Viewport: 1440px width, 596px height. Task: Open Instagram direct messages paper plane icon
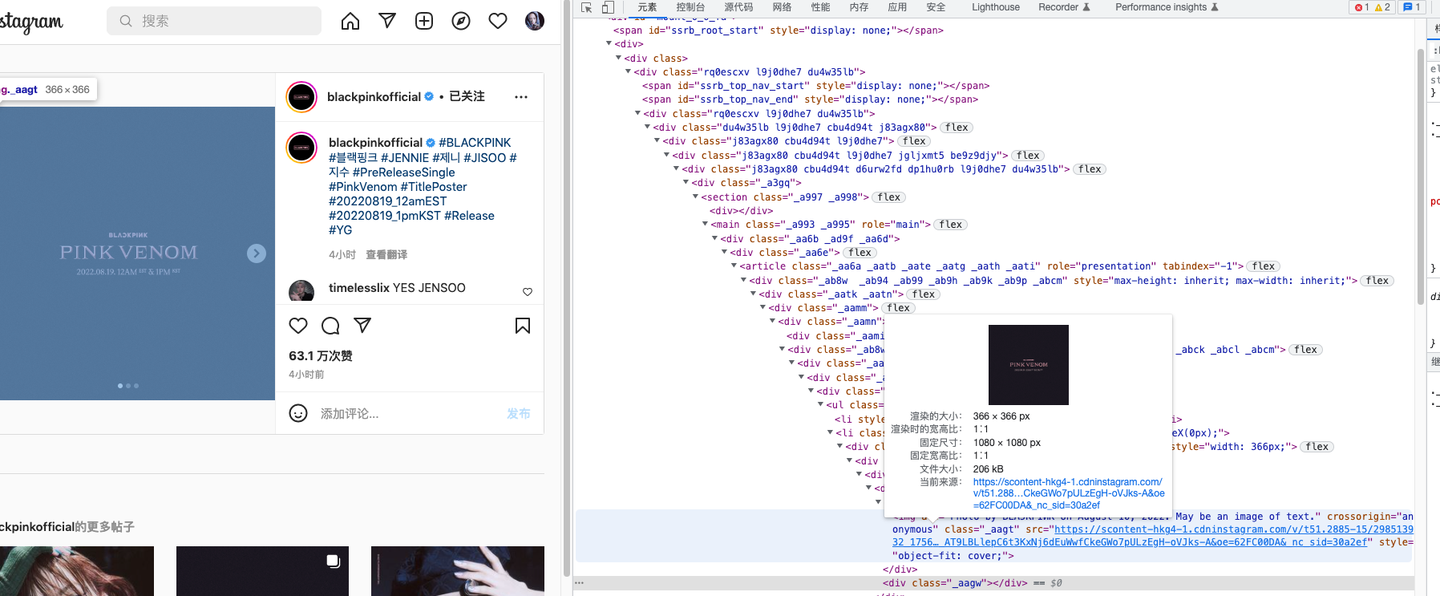click(387, 21)
